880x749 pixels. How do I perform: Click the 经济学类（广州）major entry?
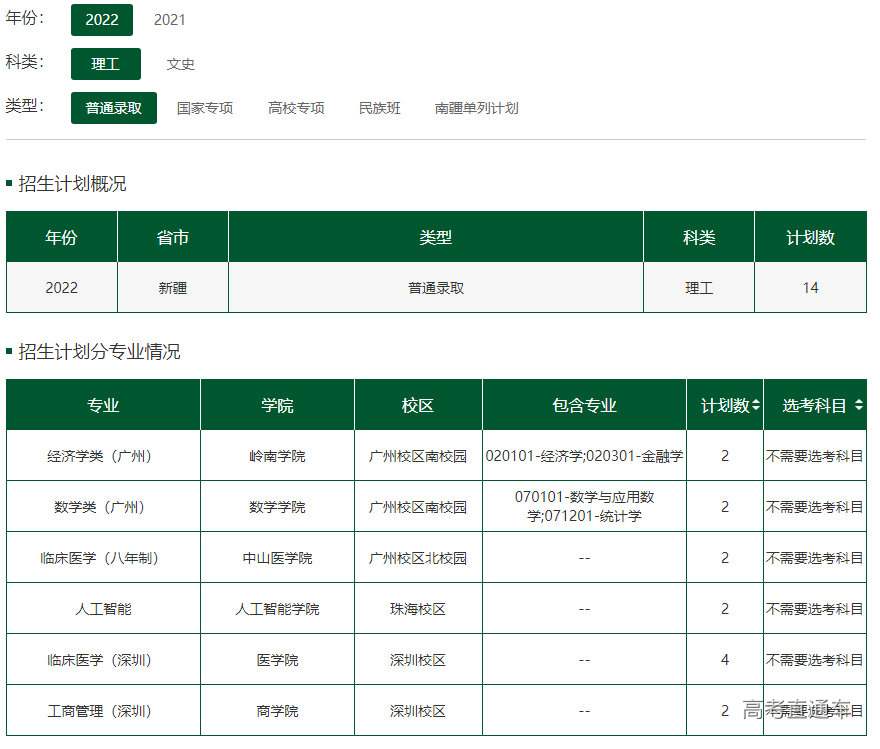click(103, 455)
